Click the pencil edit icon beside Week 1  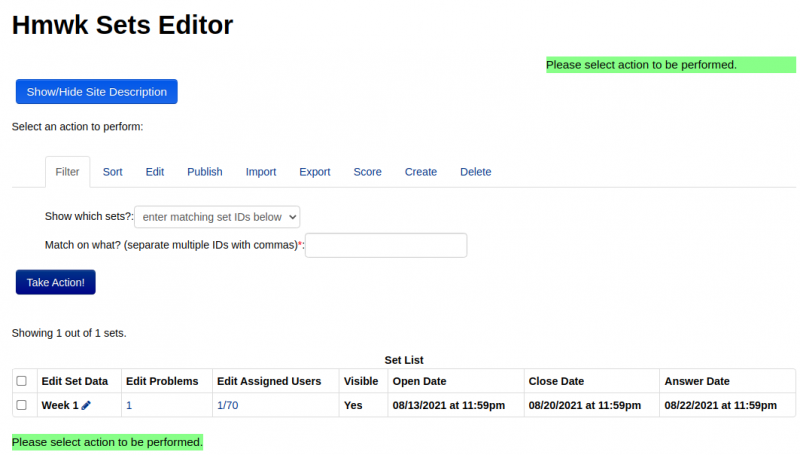[x=86, y=405]
